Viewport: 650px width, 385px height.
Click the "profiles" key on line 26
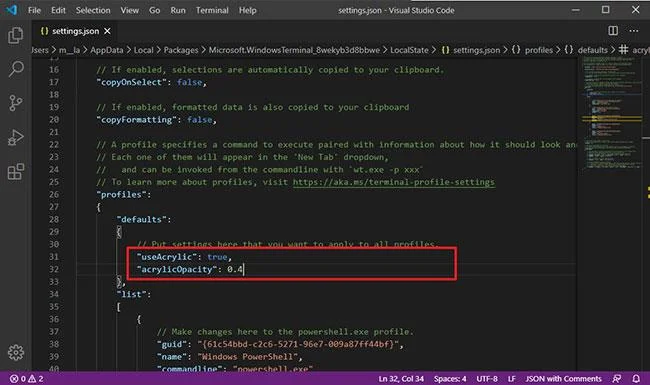121,194
